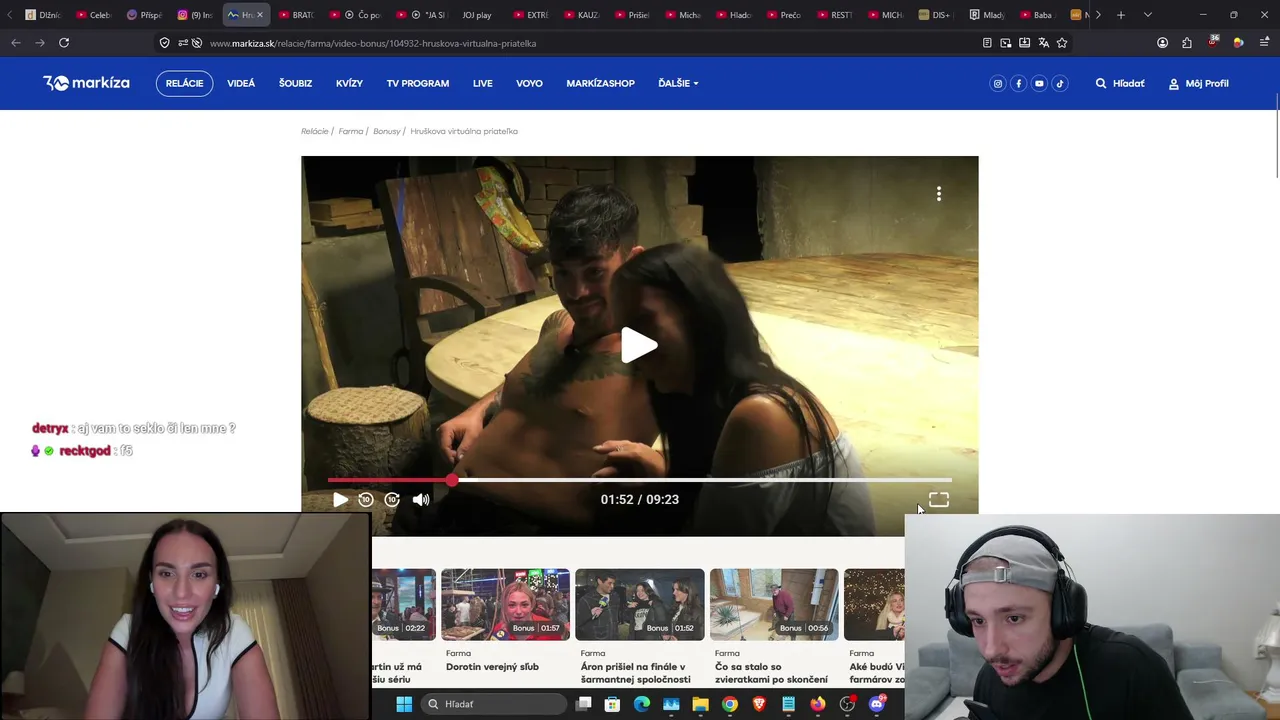The height and width of the screenshot is (720, 1280).
Task: Rewind the video 10 seconds
Action: click(x=366, y=499)
